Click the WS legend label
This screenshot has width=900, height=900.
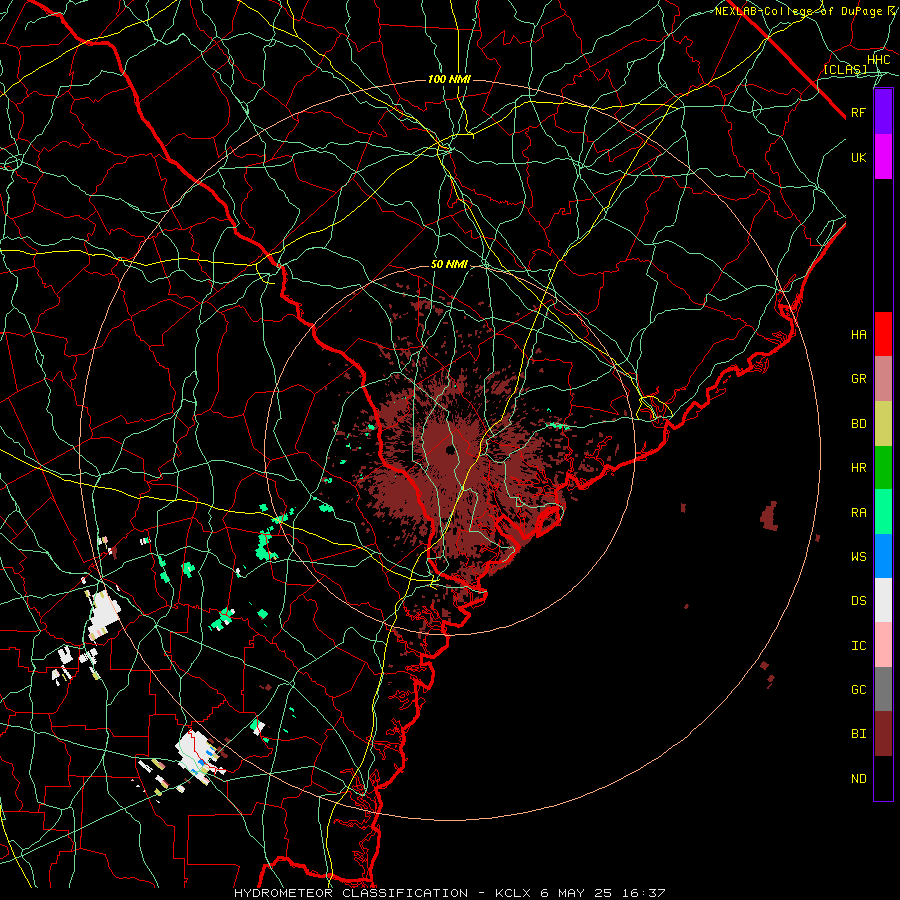[859, 557]
